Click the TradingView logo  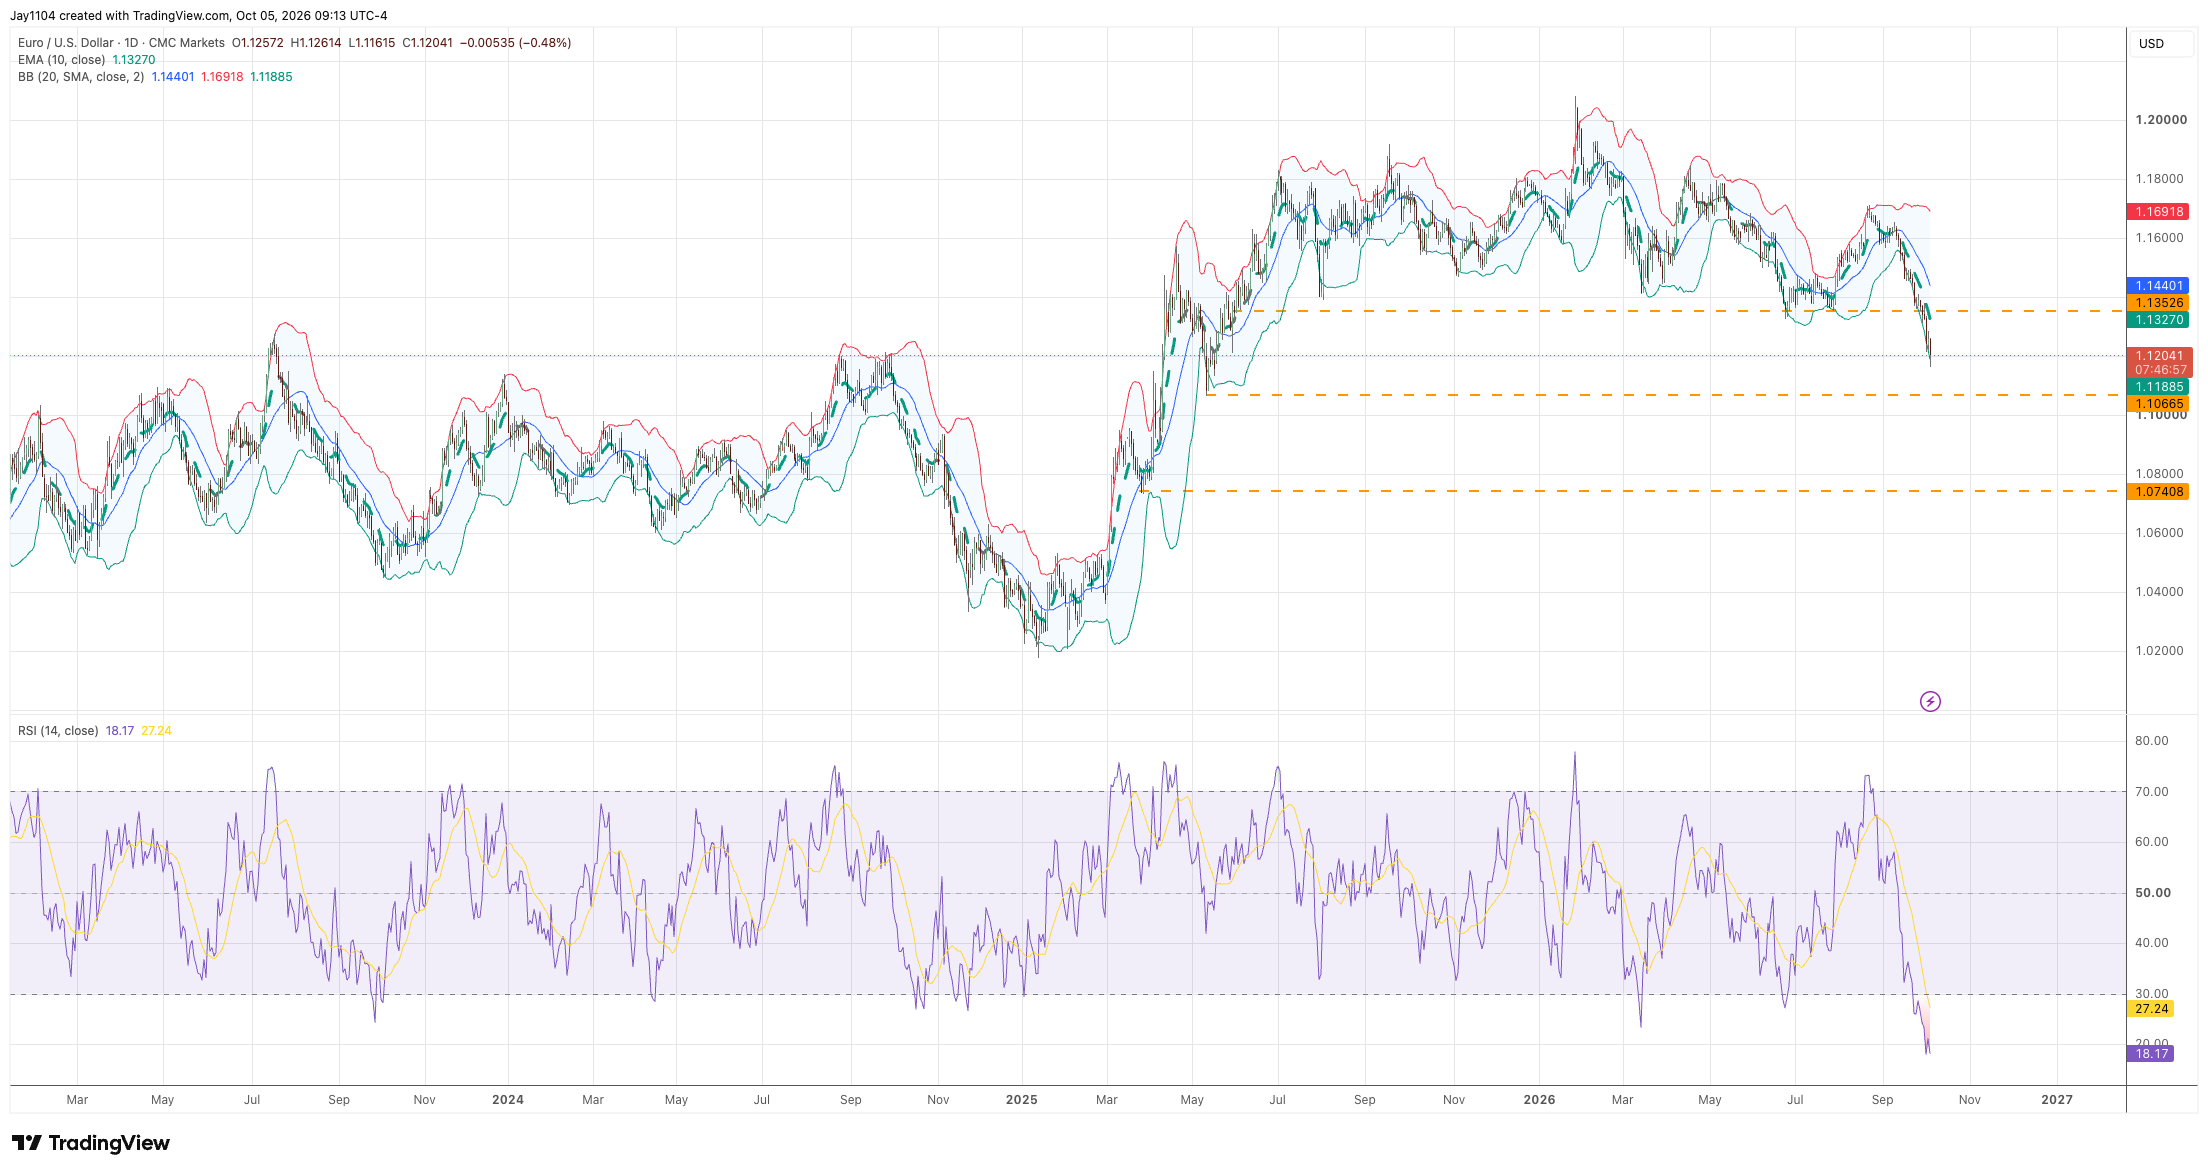tap(91, 1143)
